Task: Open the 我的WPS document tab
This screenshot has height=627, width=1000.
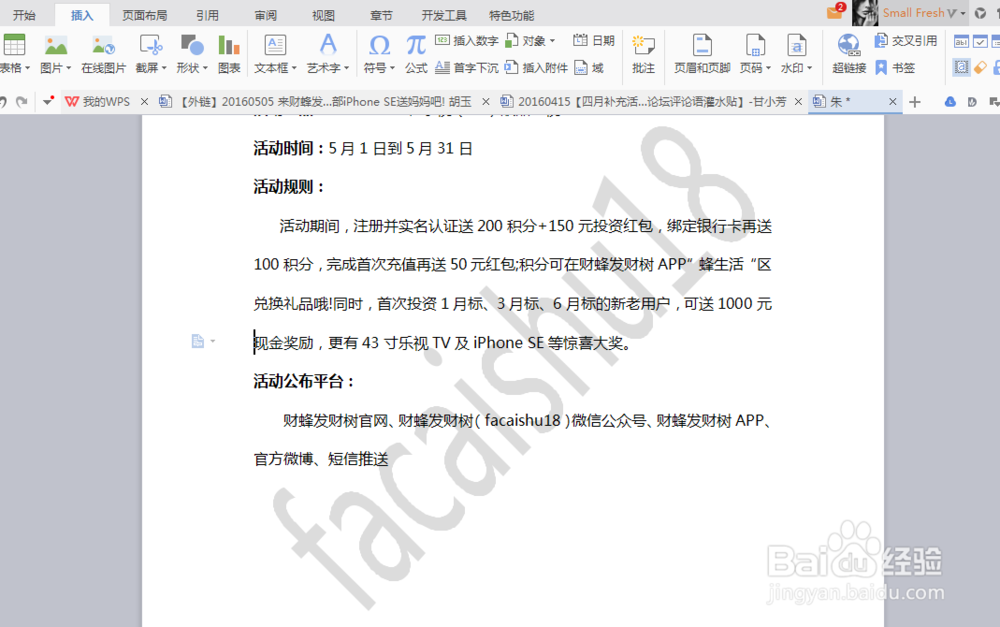Action: tap(98, 101)
